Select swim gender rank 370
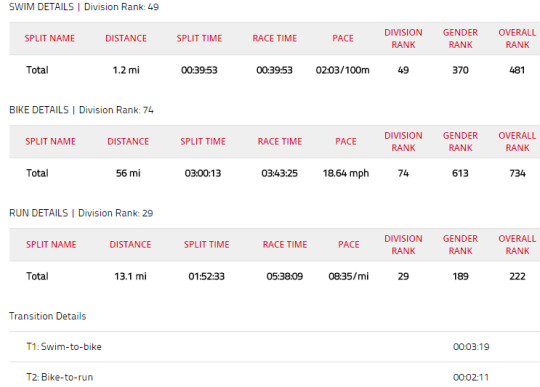The height and width of the screenshot is (387, 540). [x=460, y=70]
